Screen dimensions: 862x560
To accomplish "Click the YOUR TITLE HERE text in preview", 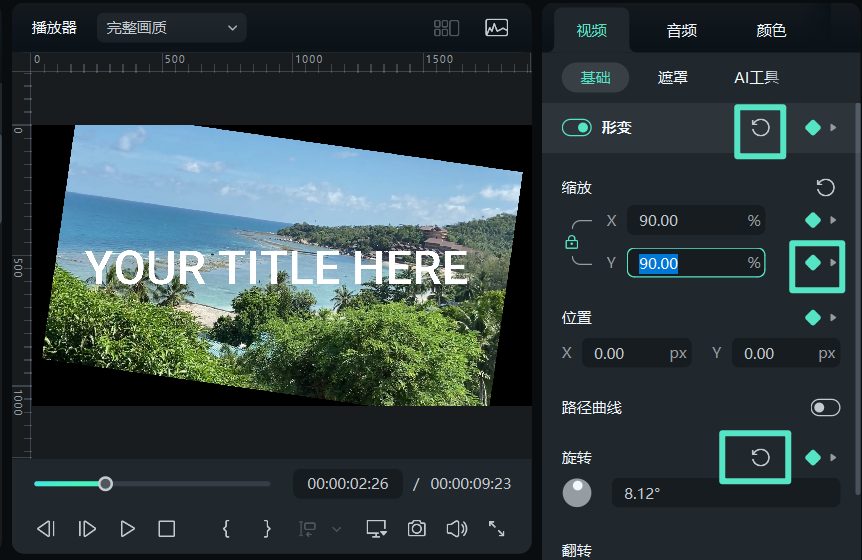I will (x=277, y=268).
